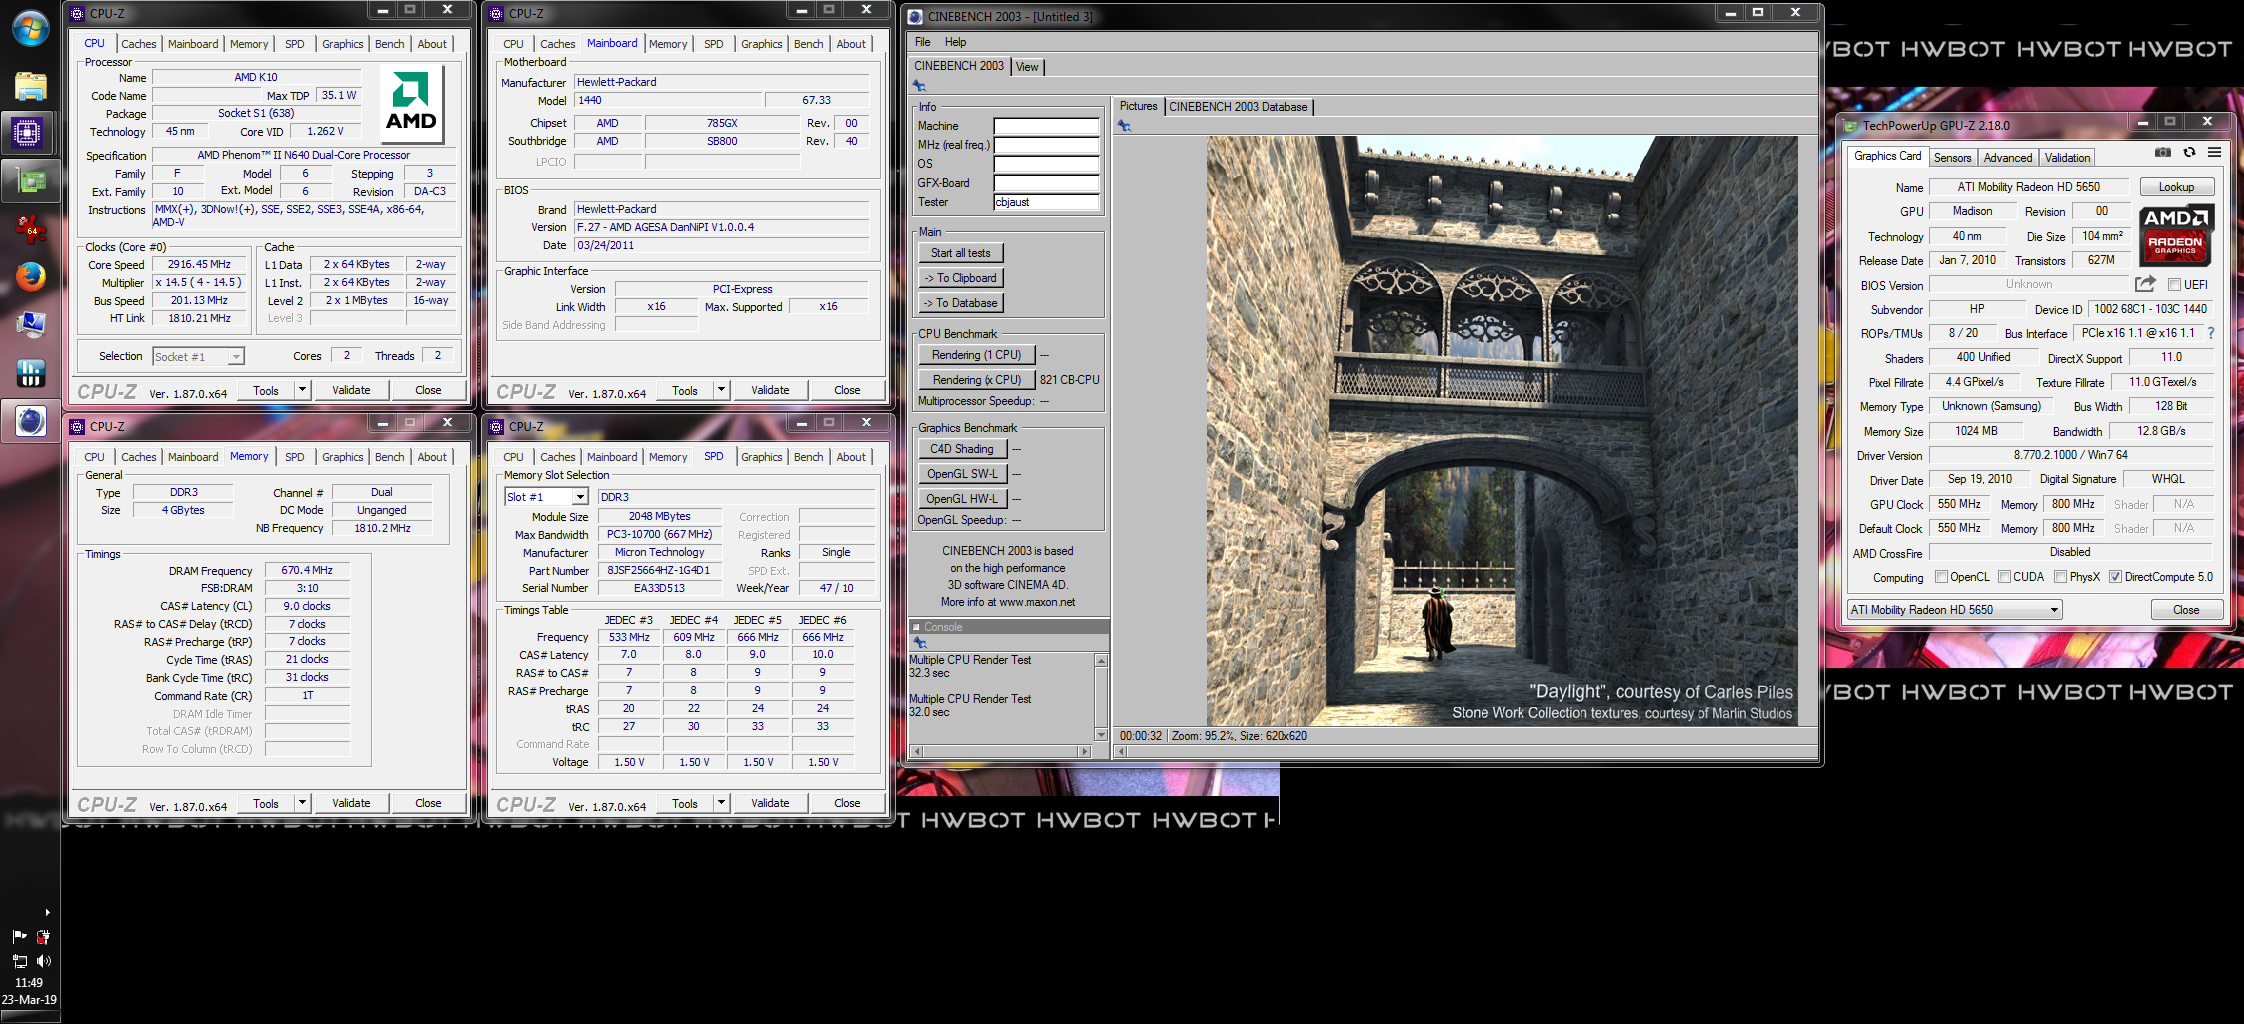
Task: Click the blue bars taskbar icon
Action: click(x=30, y=372)
